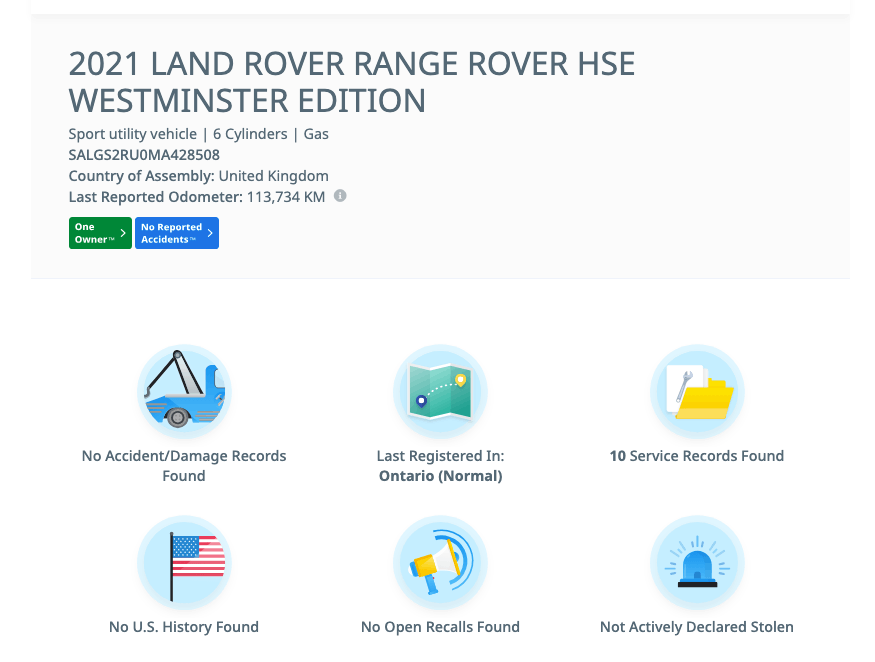The image size is (875, 662).
Task: Open the One Owner badge
Action: click(x=100, y=233)
